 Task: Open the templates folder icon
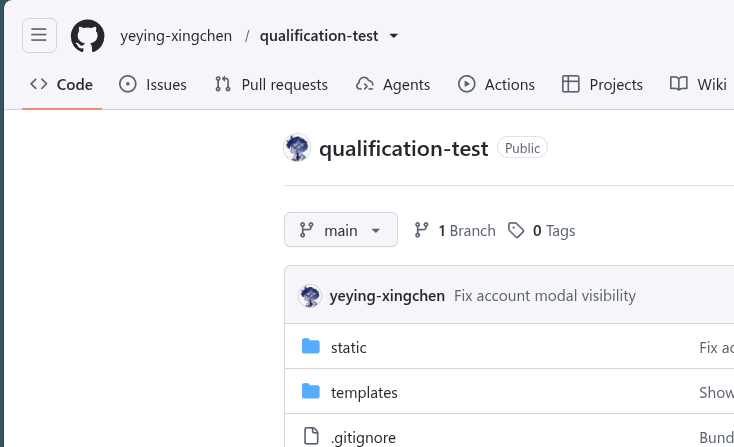click(x=311, y=392)
